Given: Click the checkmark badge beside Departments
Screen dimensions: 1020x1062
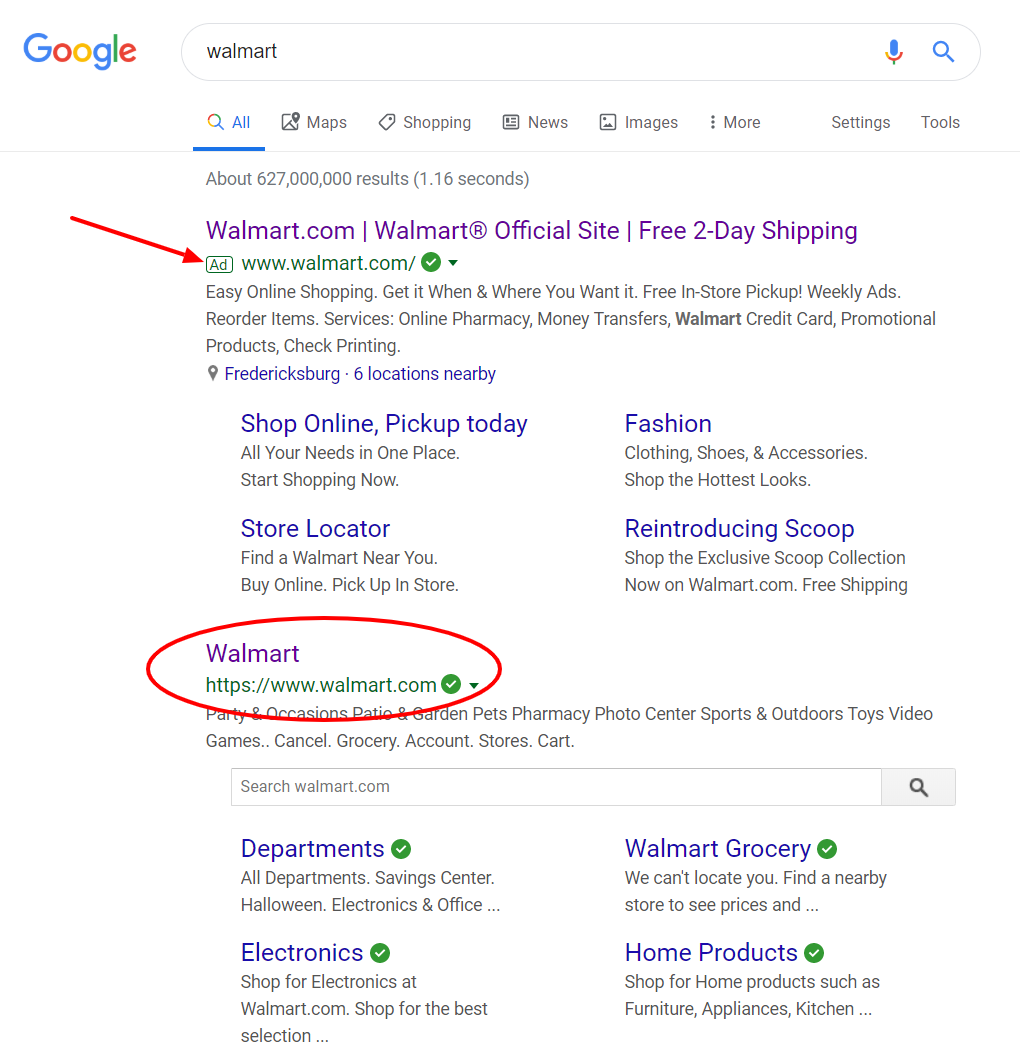Looking at the screenshot, I should pyautogui.click(x=401, y=849).
